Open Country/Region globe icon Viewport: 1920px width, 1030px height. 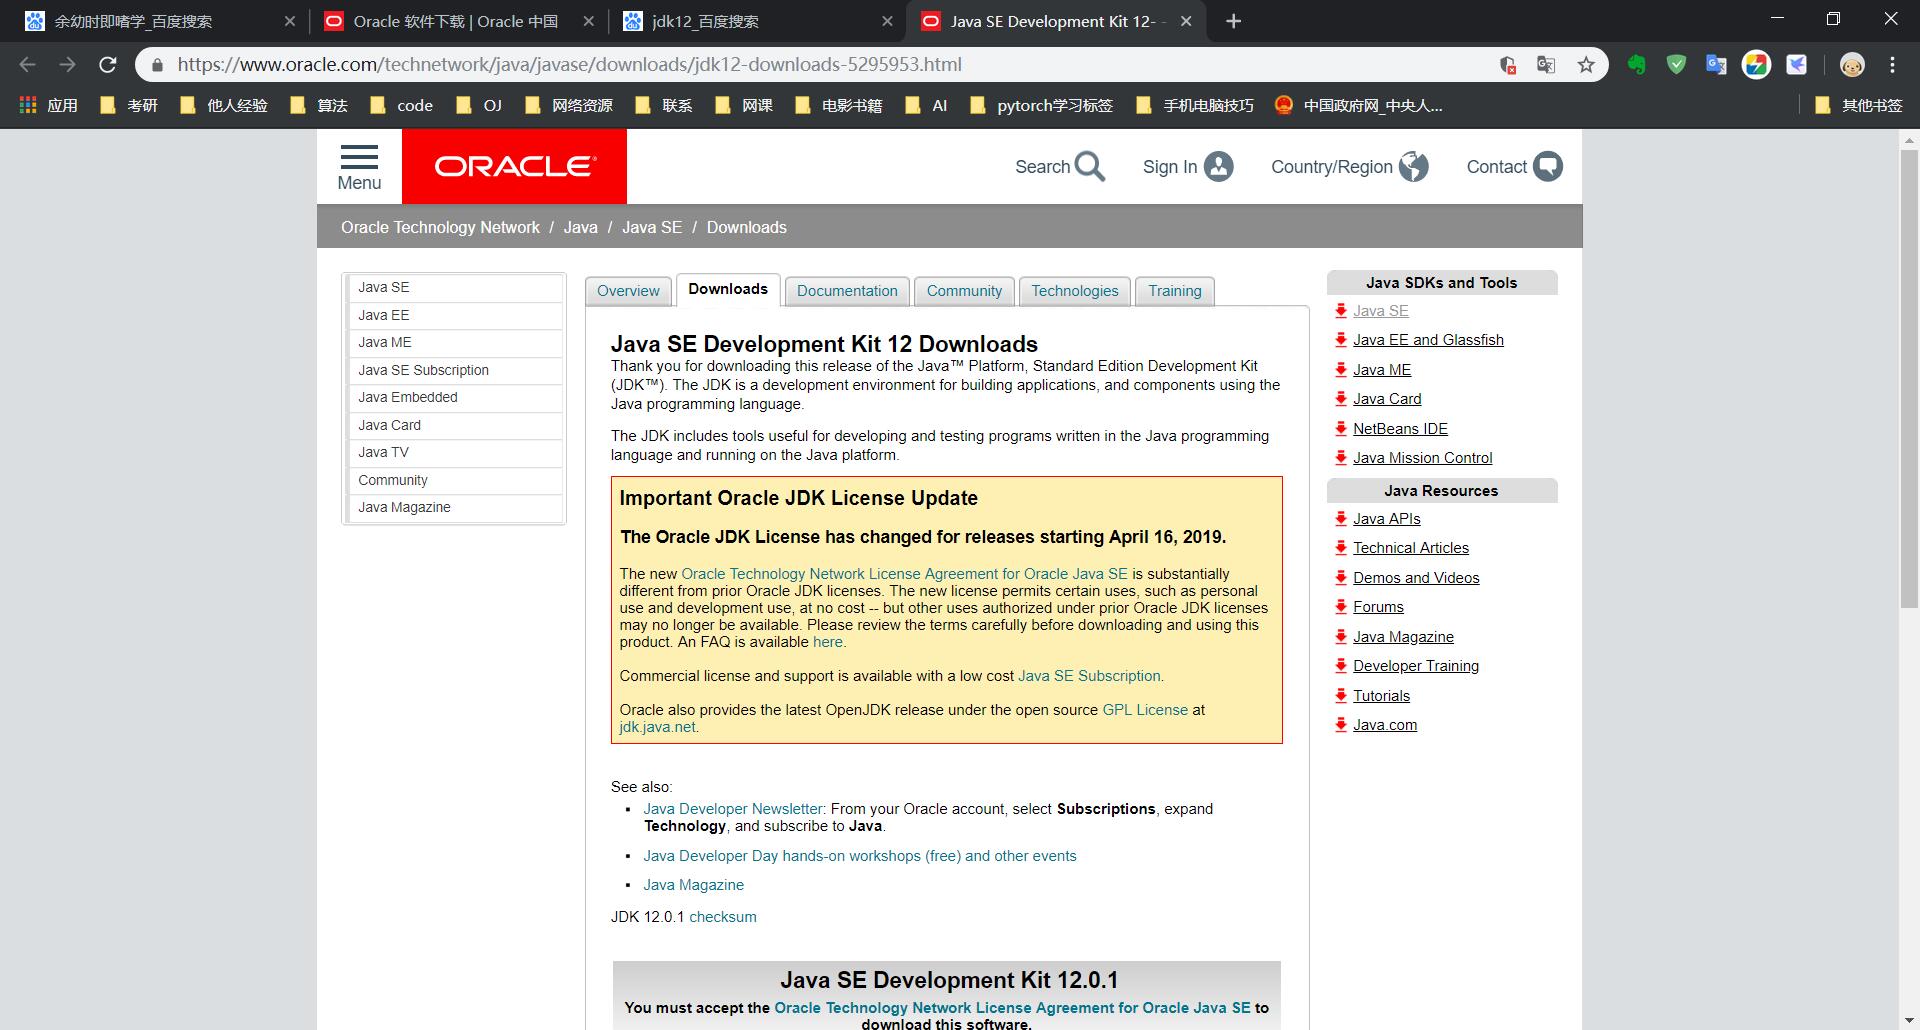(x=1413, y=167)
